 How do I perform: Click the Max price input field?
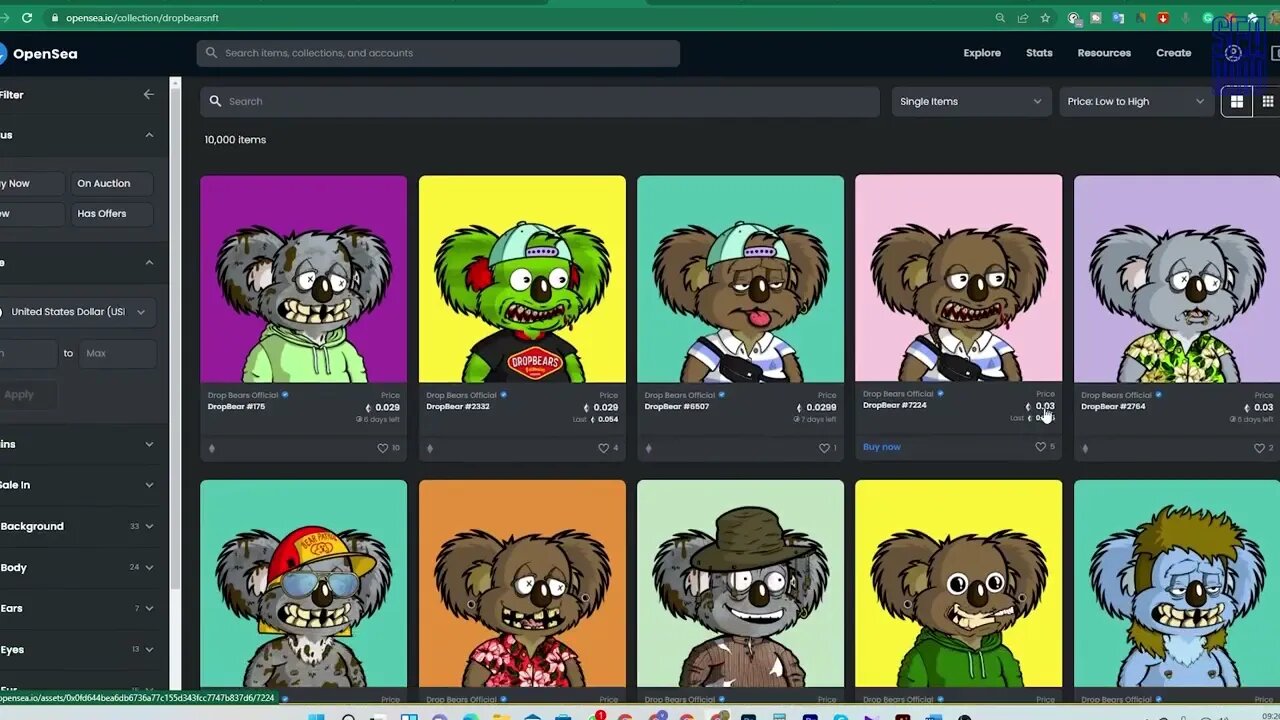point(118,354)
